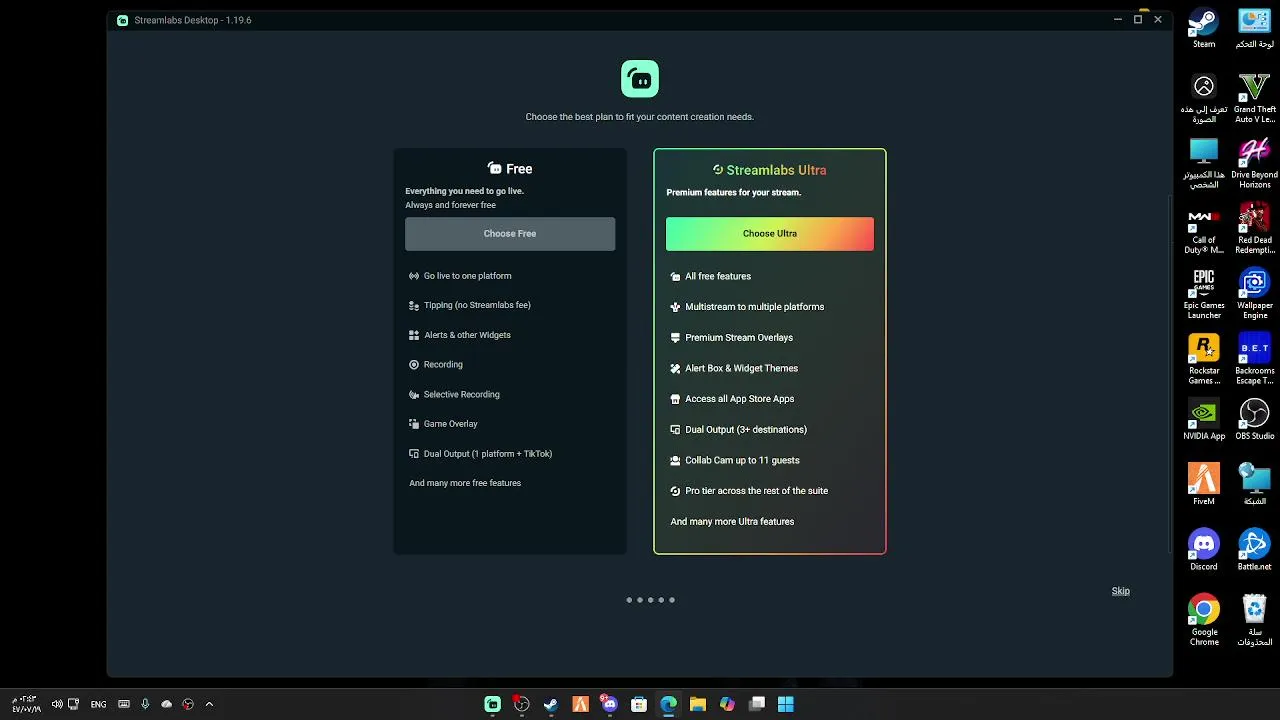Screen dimensions: 1280x720
Task: Click the Collab Cam guests icon
Action: (676, 460)
